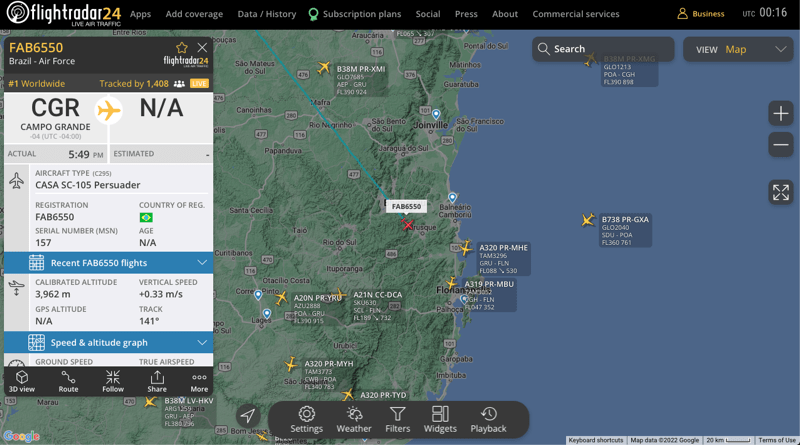Click the locate-me arrow button
Viewport: 800px width, 445px height.
coord(248,415)
